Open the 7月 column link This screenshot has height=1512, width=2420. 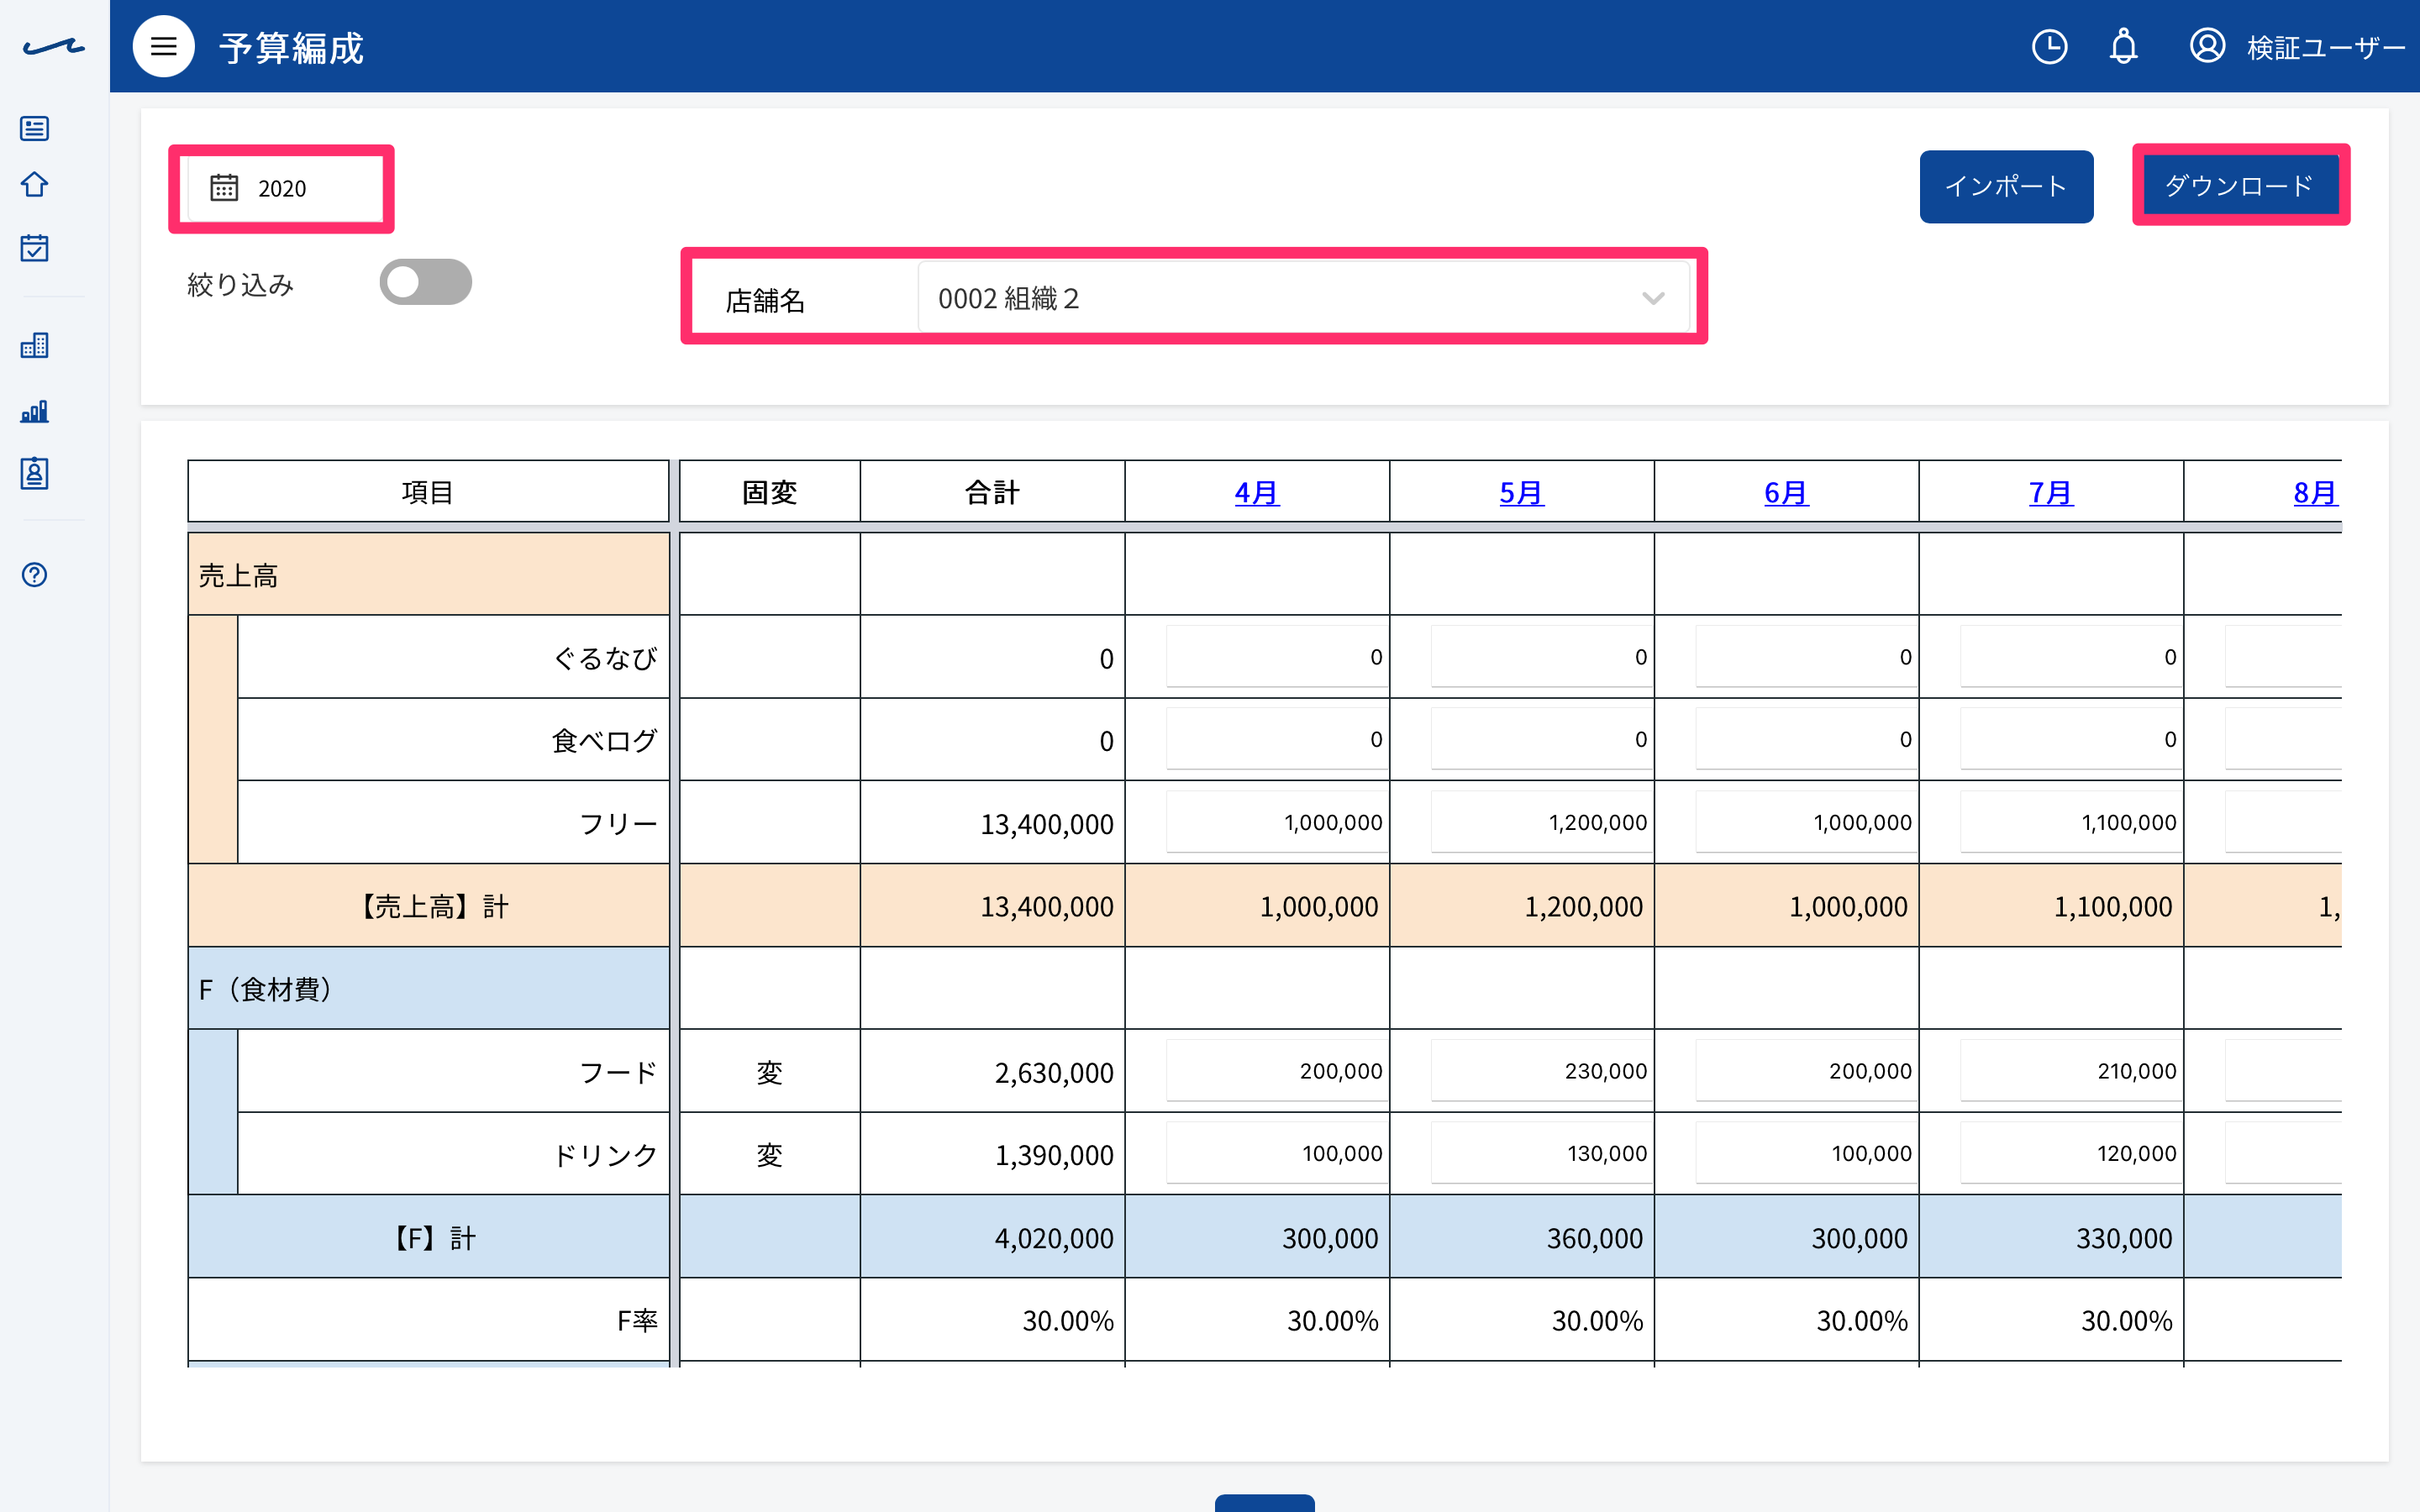pos(2050,492)
